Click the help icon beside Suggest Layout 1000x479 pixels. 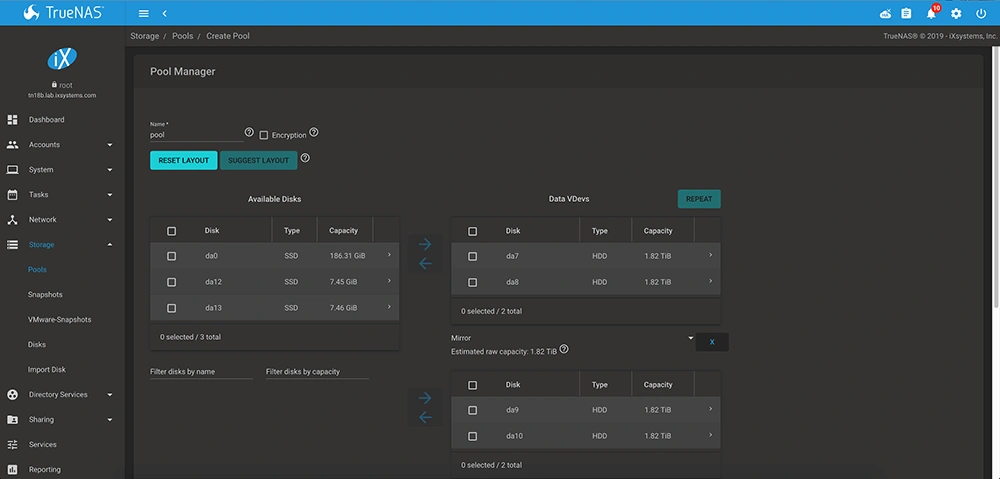pyautogui.click(x=305, y=158)
